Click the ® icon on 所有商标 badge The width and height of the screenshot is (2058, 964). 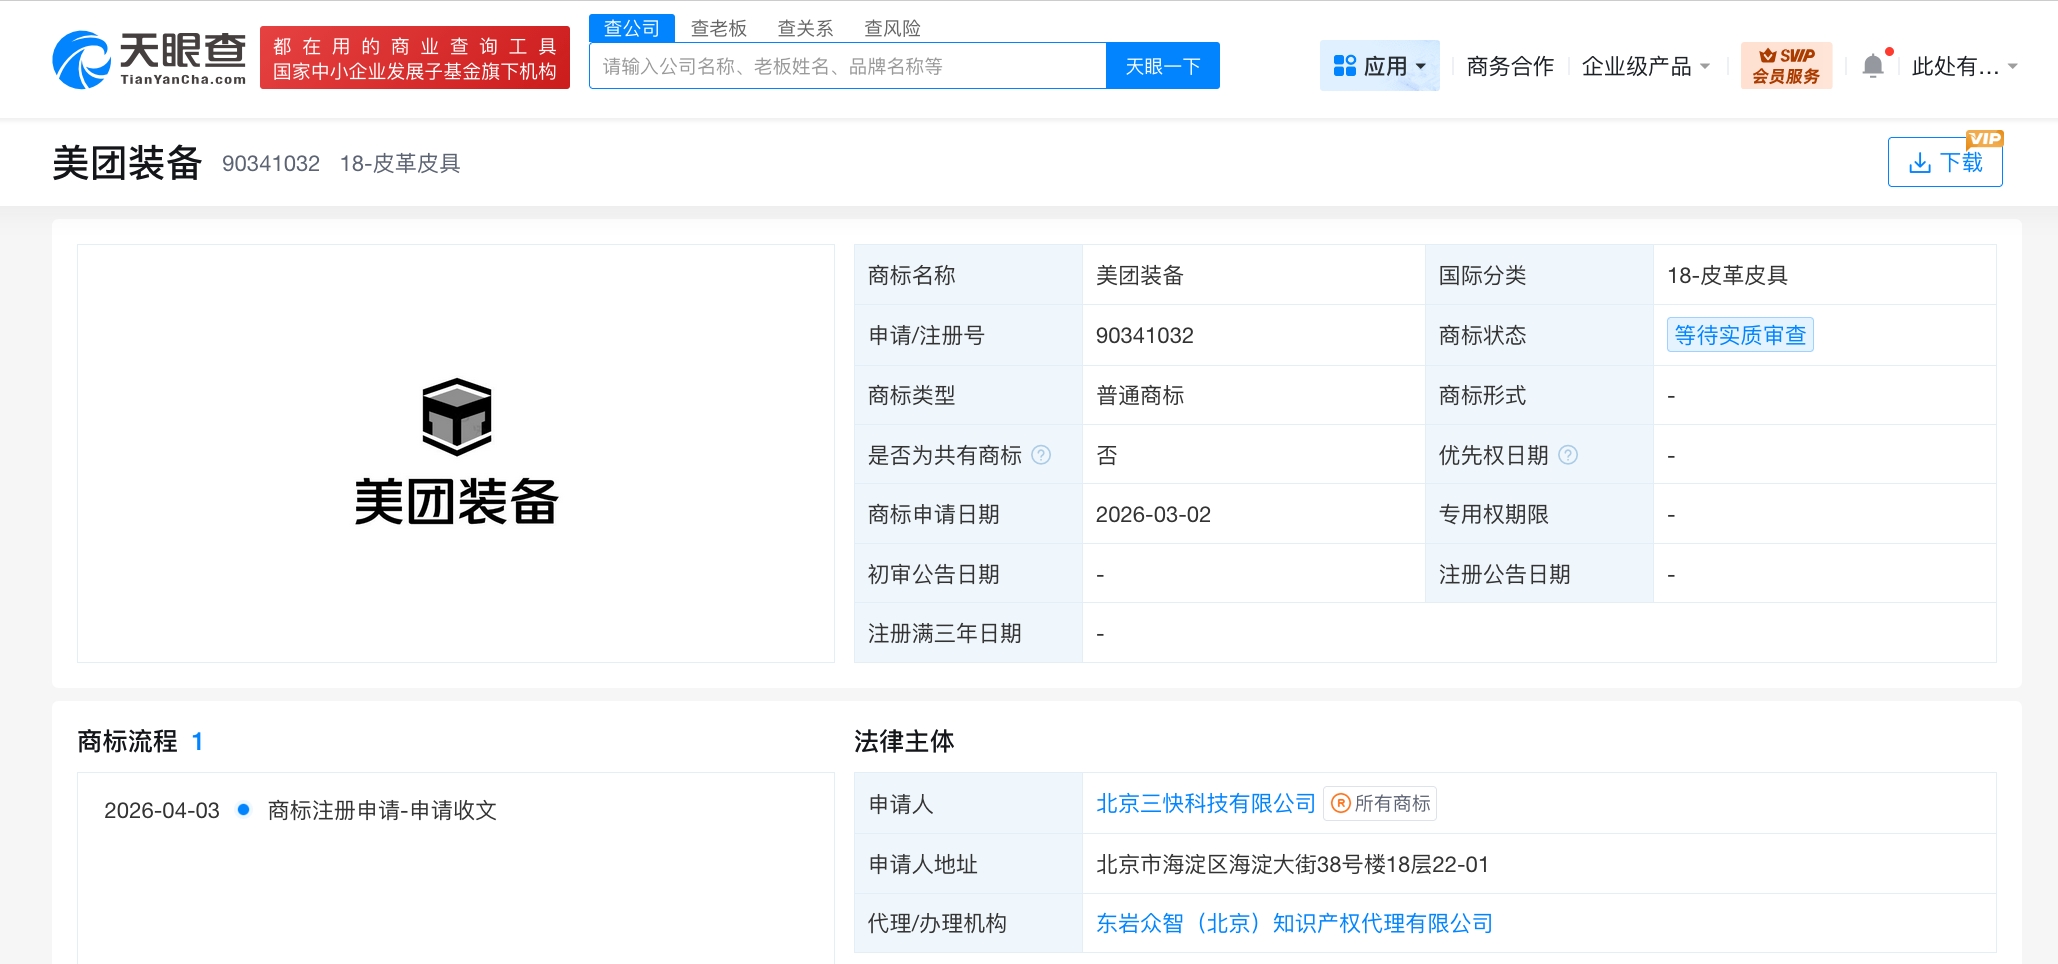[1340, 803]
